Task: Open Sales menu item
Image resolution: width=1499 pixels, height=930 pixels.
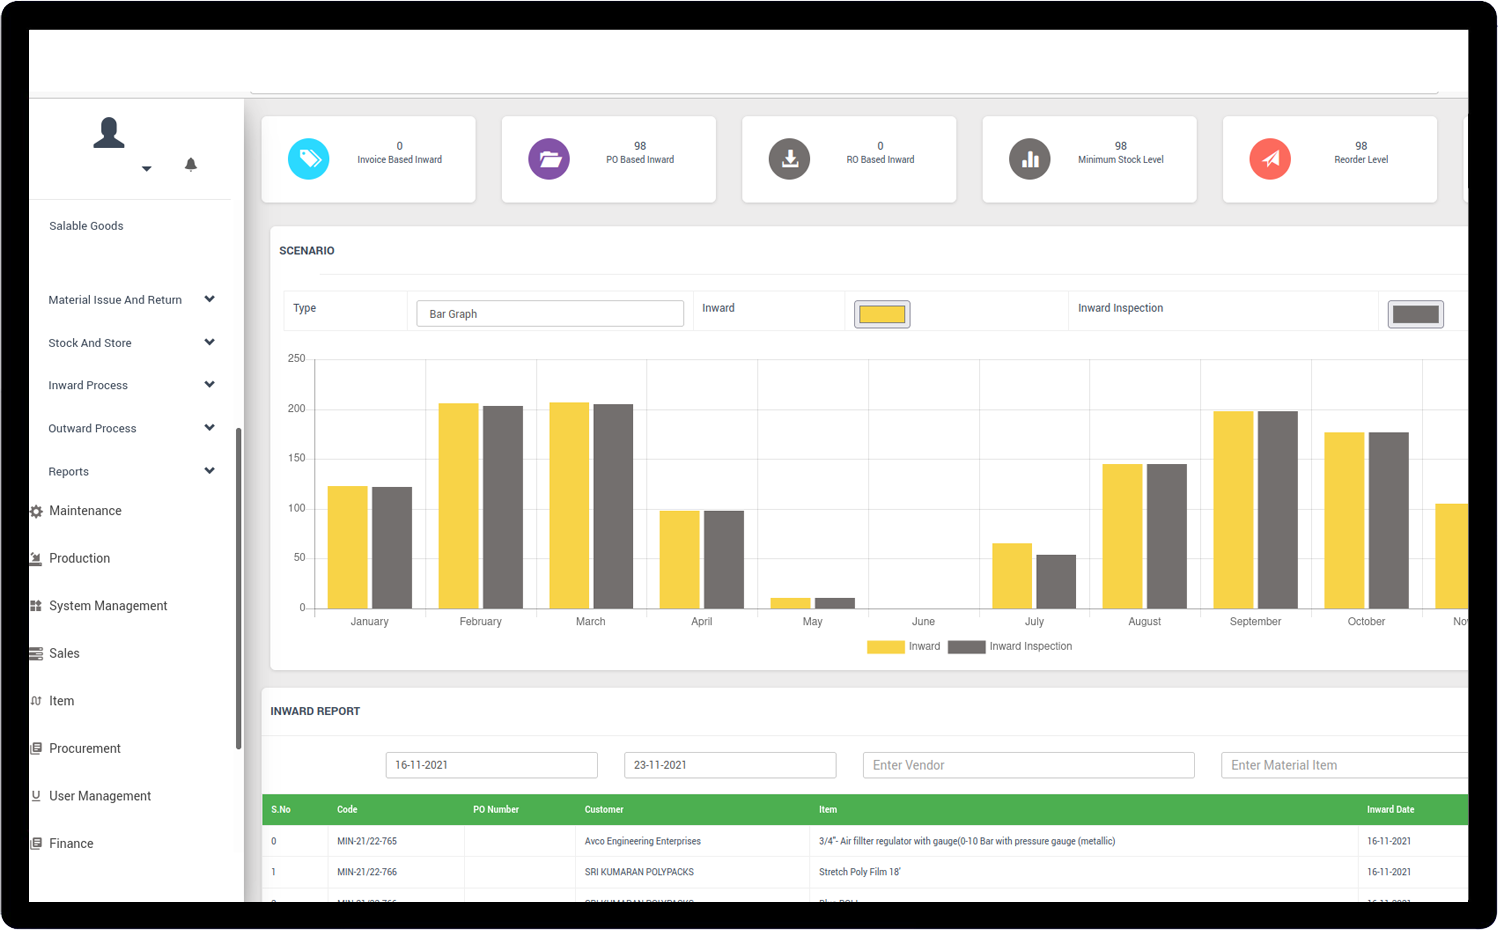Action: (x=64, y=654)
